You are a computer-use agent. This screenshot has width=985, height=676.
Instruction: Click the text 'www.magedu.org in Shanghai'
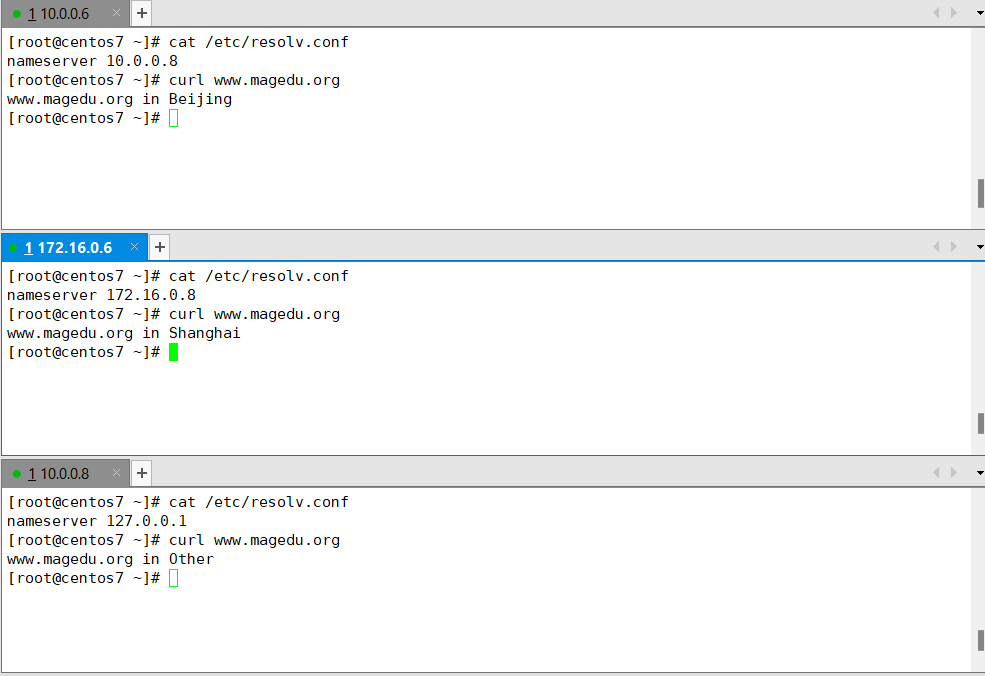point(124,333)
